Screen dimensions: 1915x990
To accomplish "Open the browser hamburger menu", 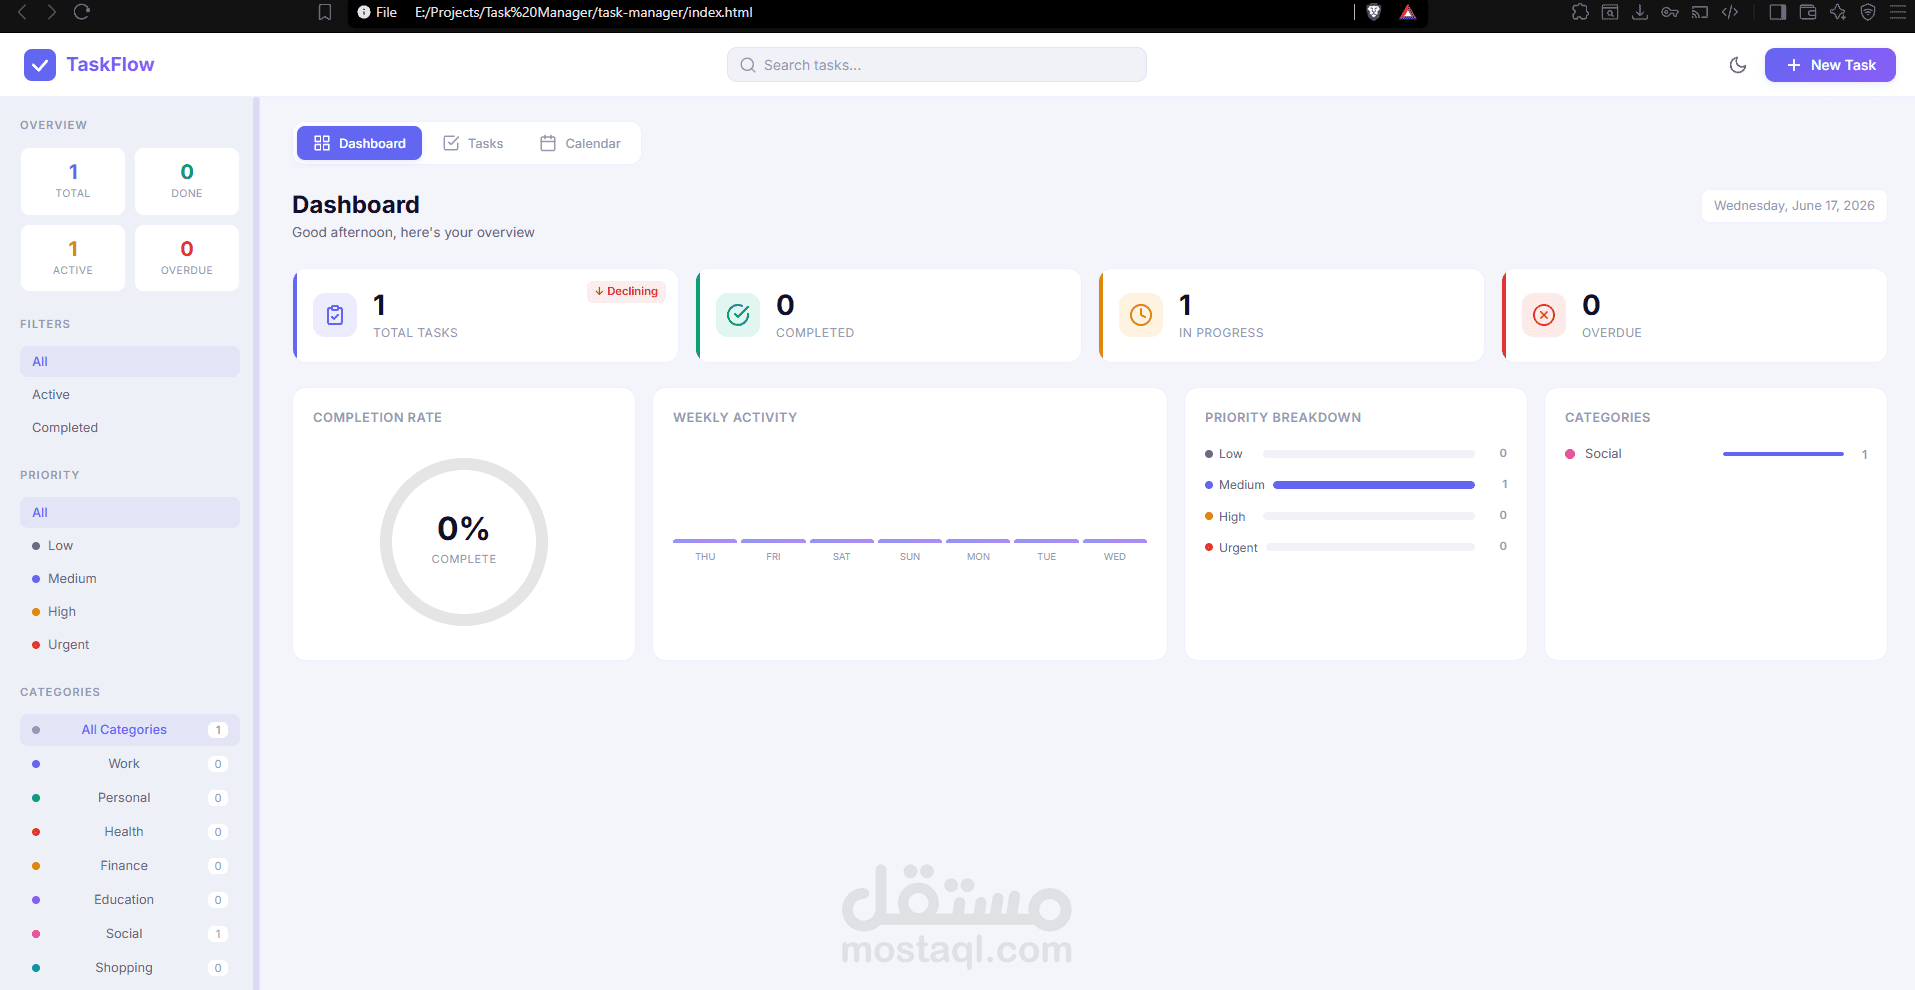I will pyautogui.click(x=1898, y=12).
